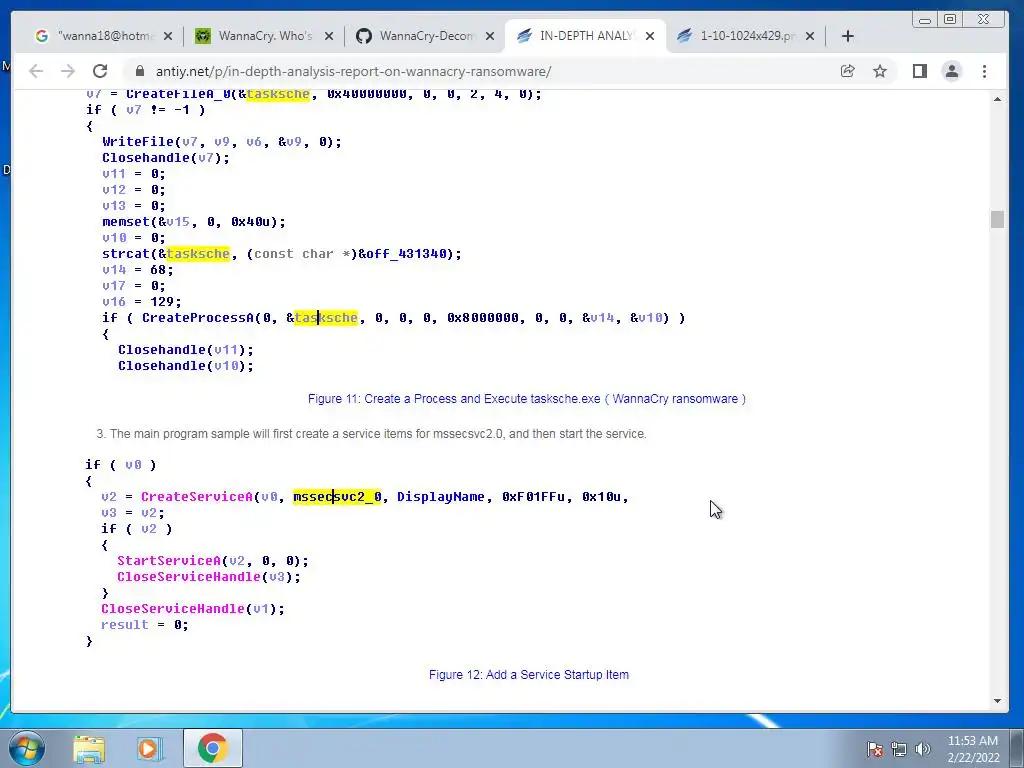Click the CreateServiceA function name
Viewport: 1024px width, 768px height.
[x=197, y=497]
